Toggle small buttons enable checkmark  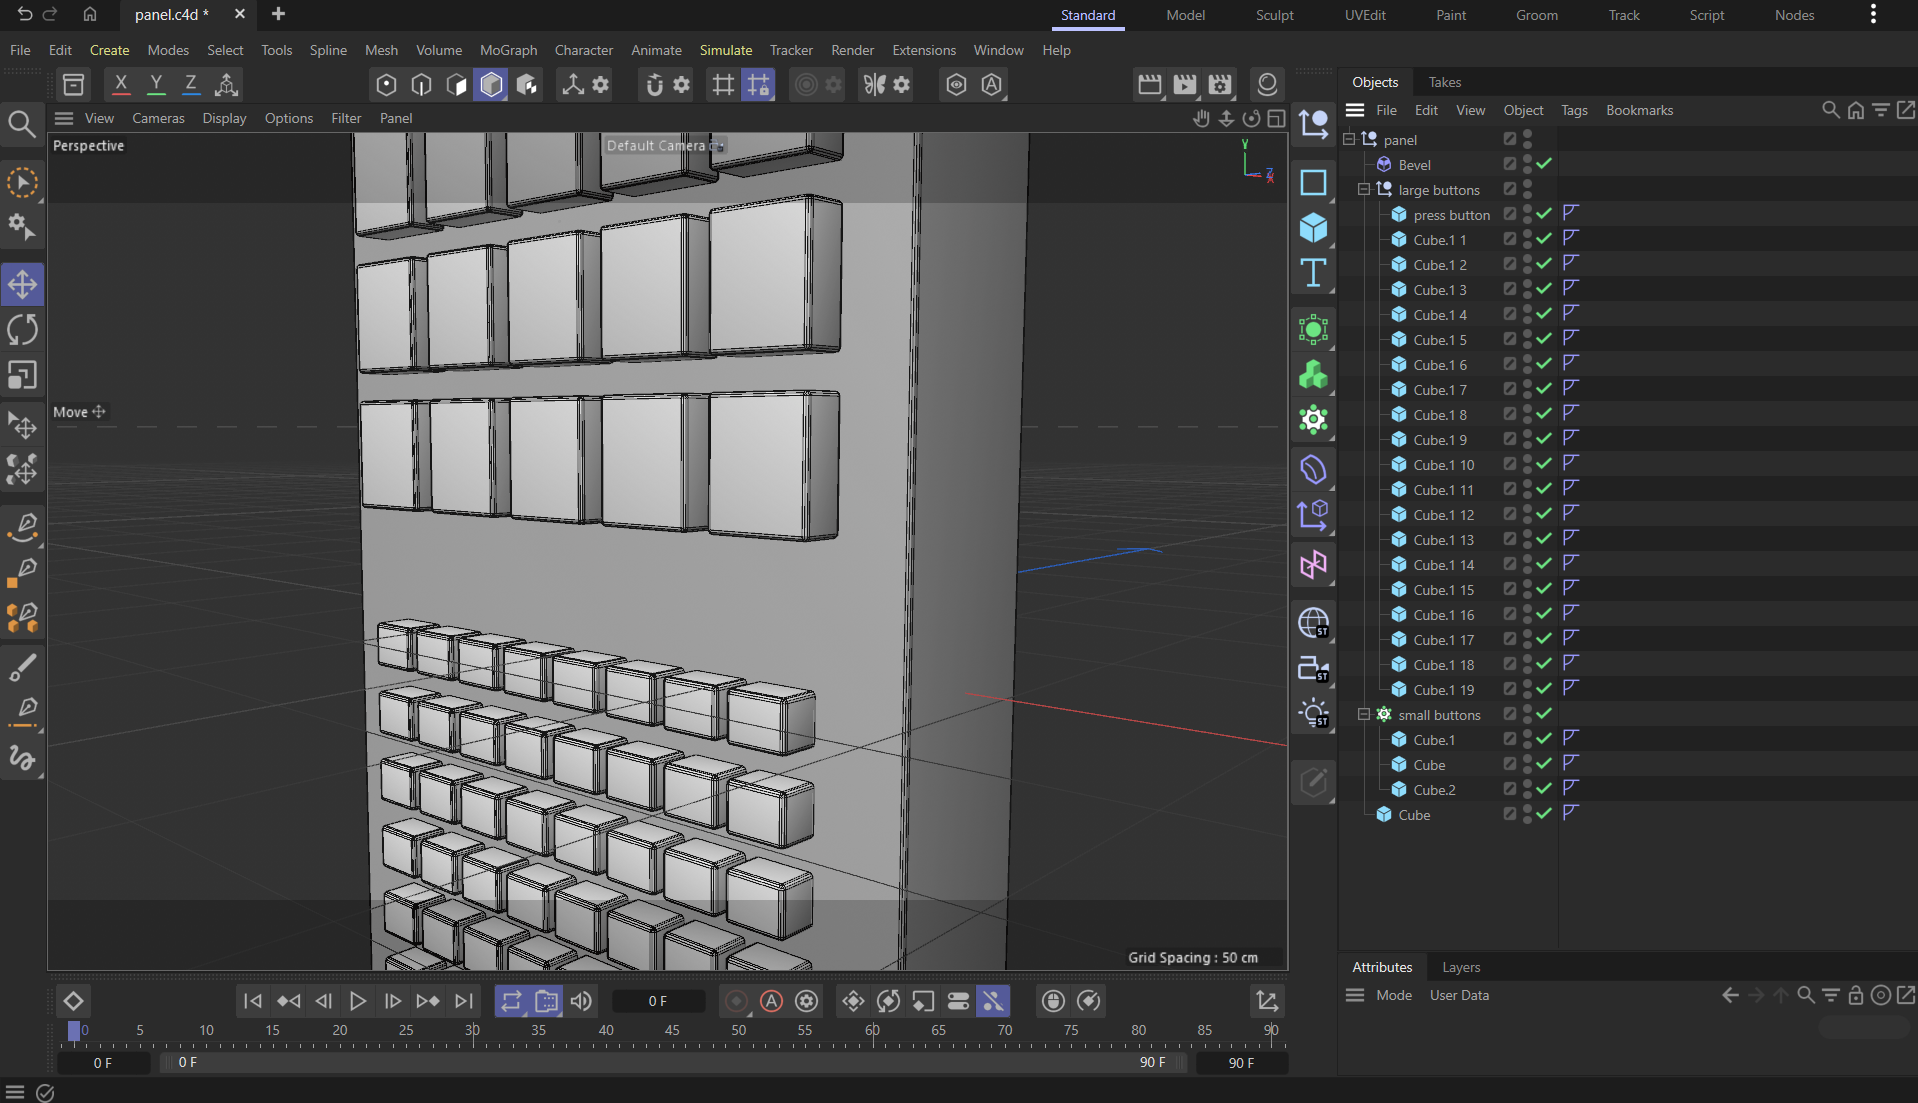[x=1545, y=714]
